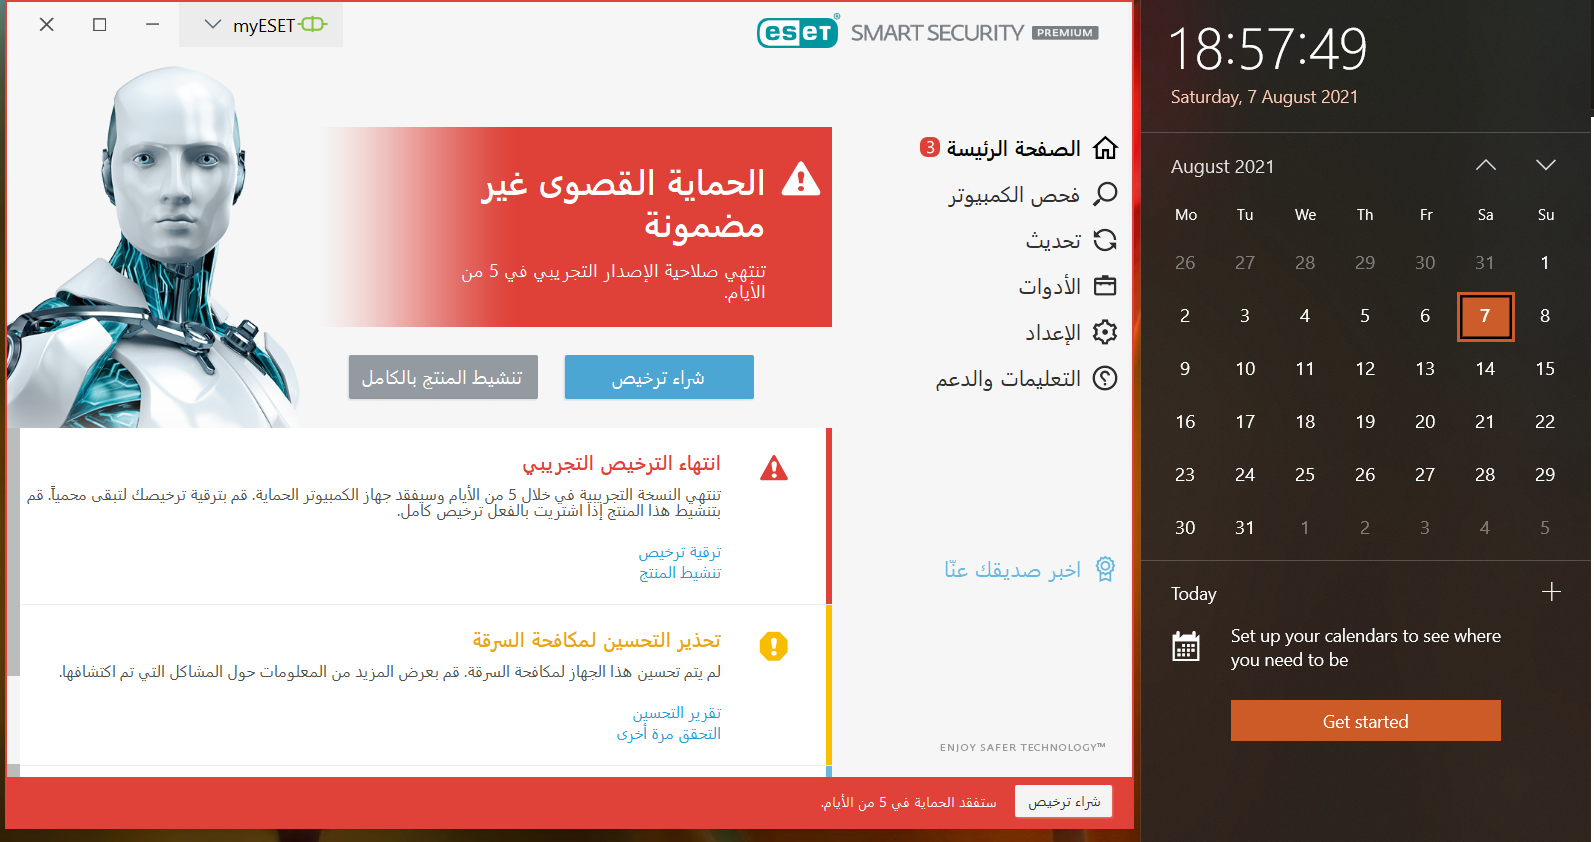Select تحديث menu item

click(x=1053, y=240)
